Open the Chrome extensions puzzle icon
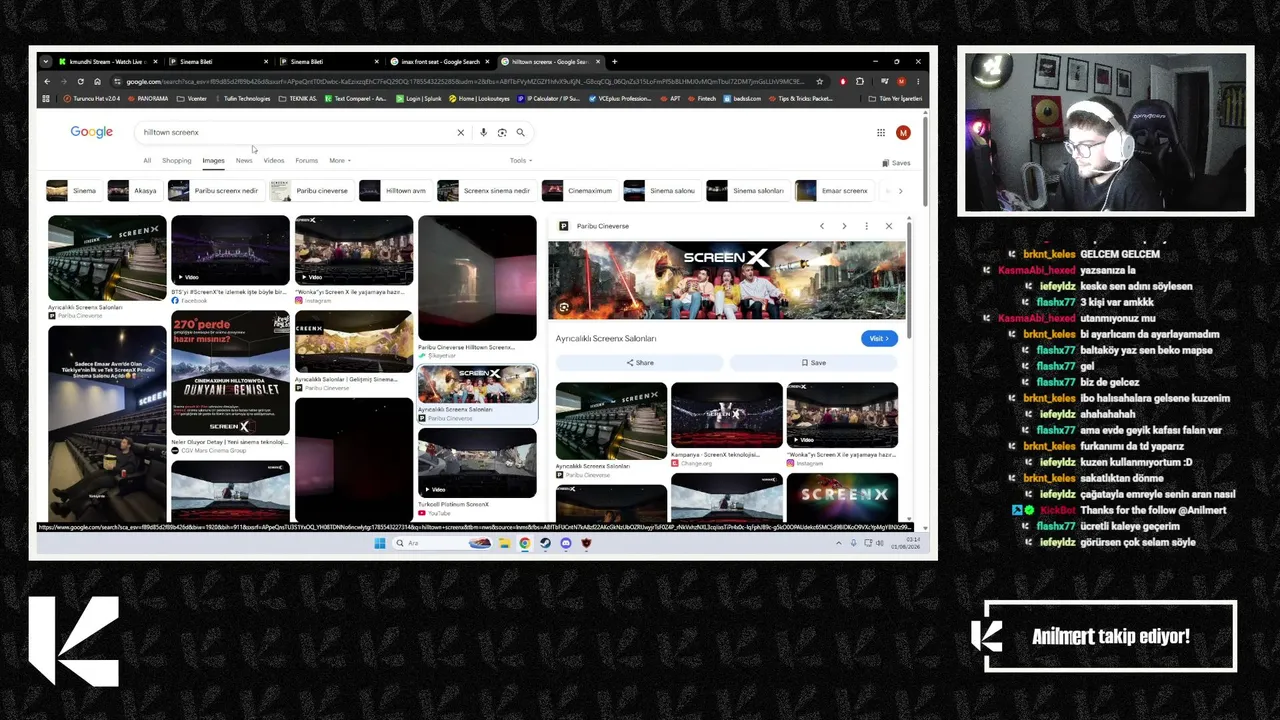1280x720 pixels. (860, 81)
